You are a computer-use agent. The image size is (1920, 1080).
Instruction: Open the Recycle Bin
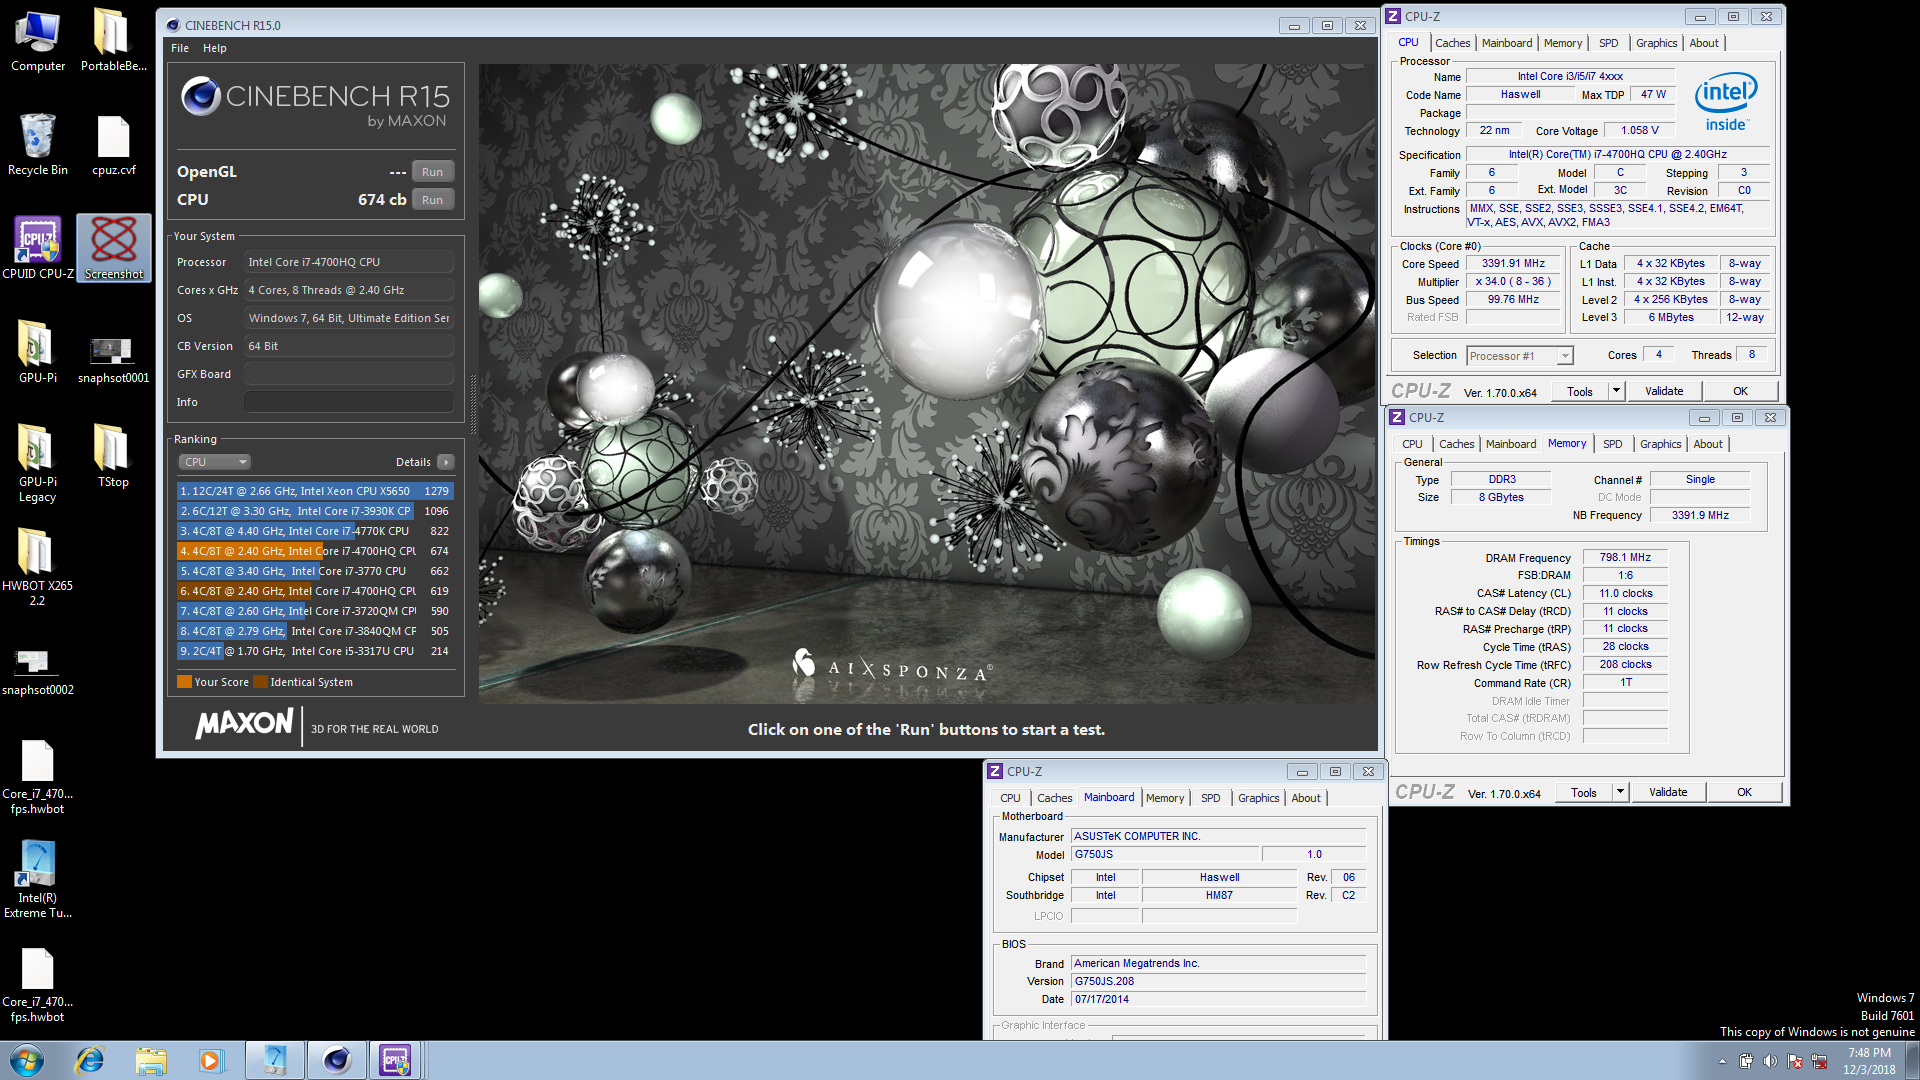coord(38,145)
